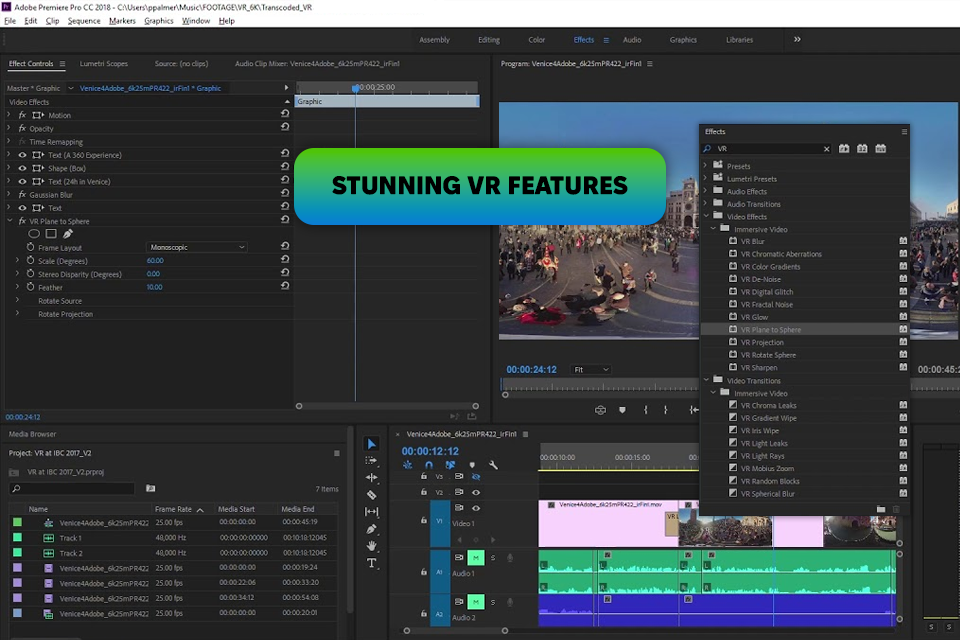Click Linked Selection icon in timeline
The height and width of the screenshot is (640, 960).
point(450,465)
